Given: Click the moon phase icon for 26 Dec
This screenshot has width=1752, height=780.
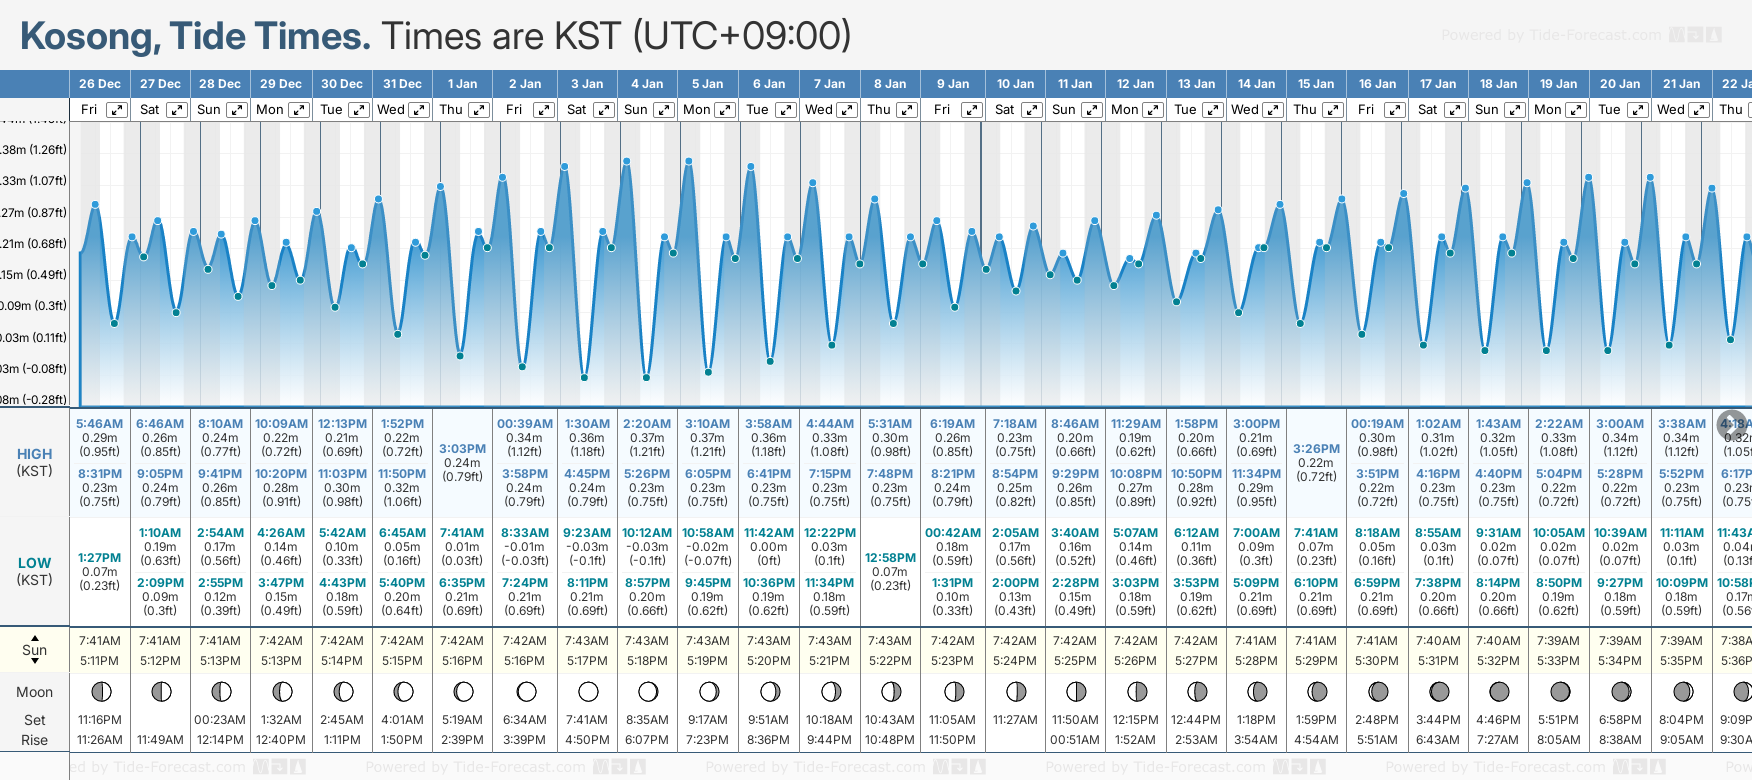Looking at the screenshot, I should point(100,691).
